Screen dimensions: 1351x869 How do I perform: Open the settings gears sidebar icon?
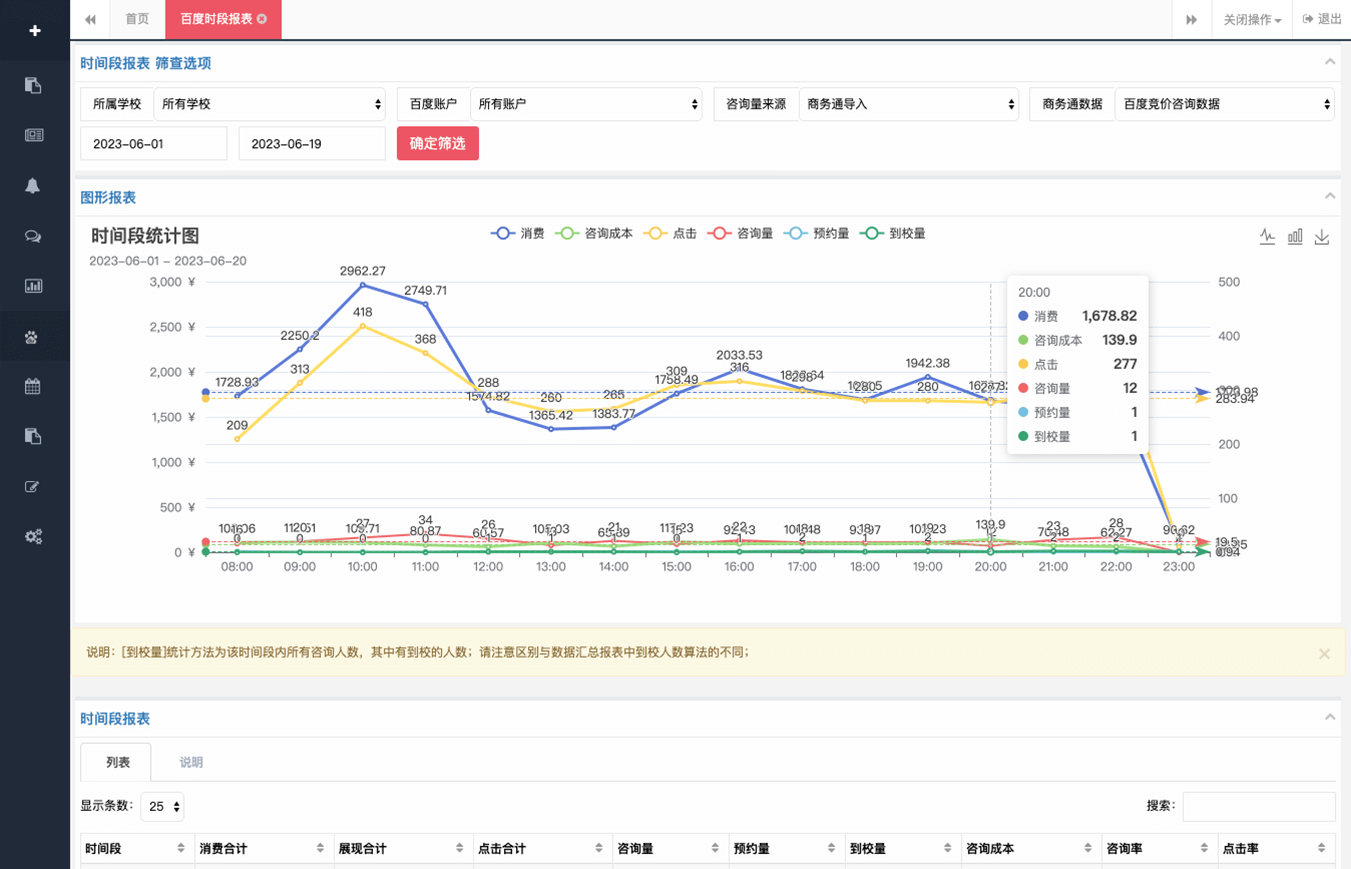coord(33,537)
